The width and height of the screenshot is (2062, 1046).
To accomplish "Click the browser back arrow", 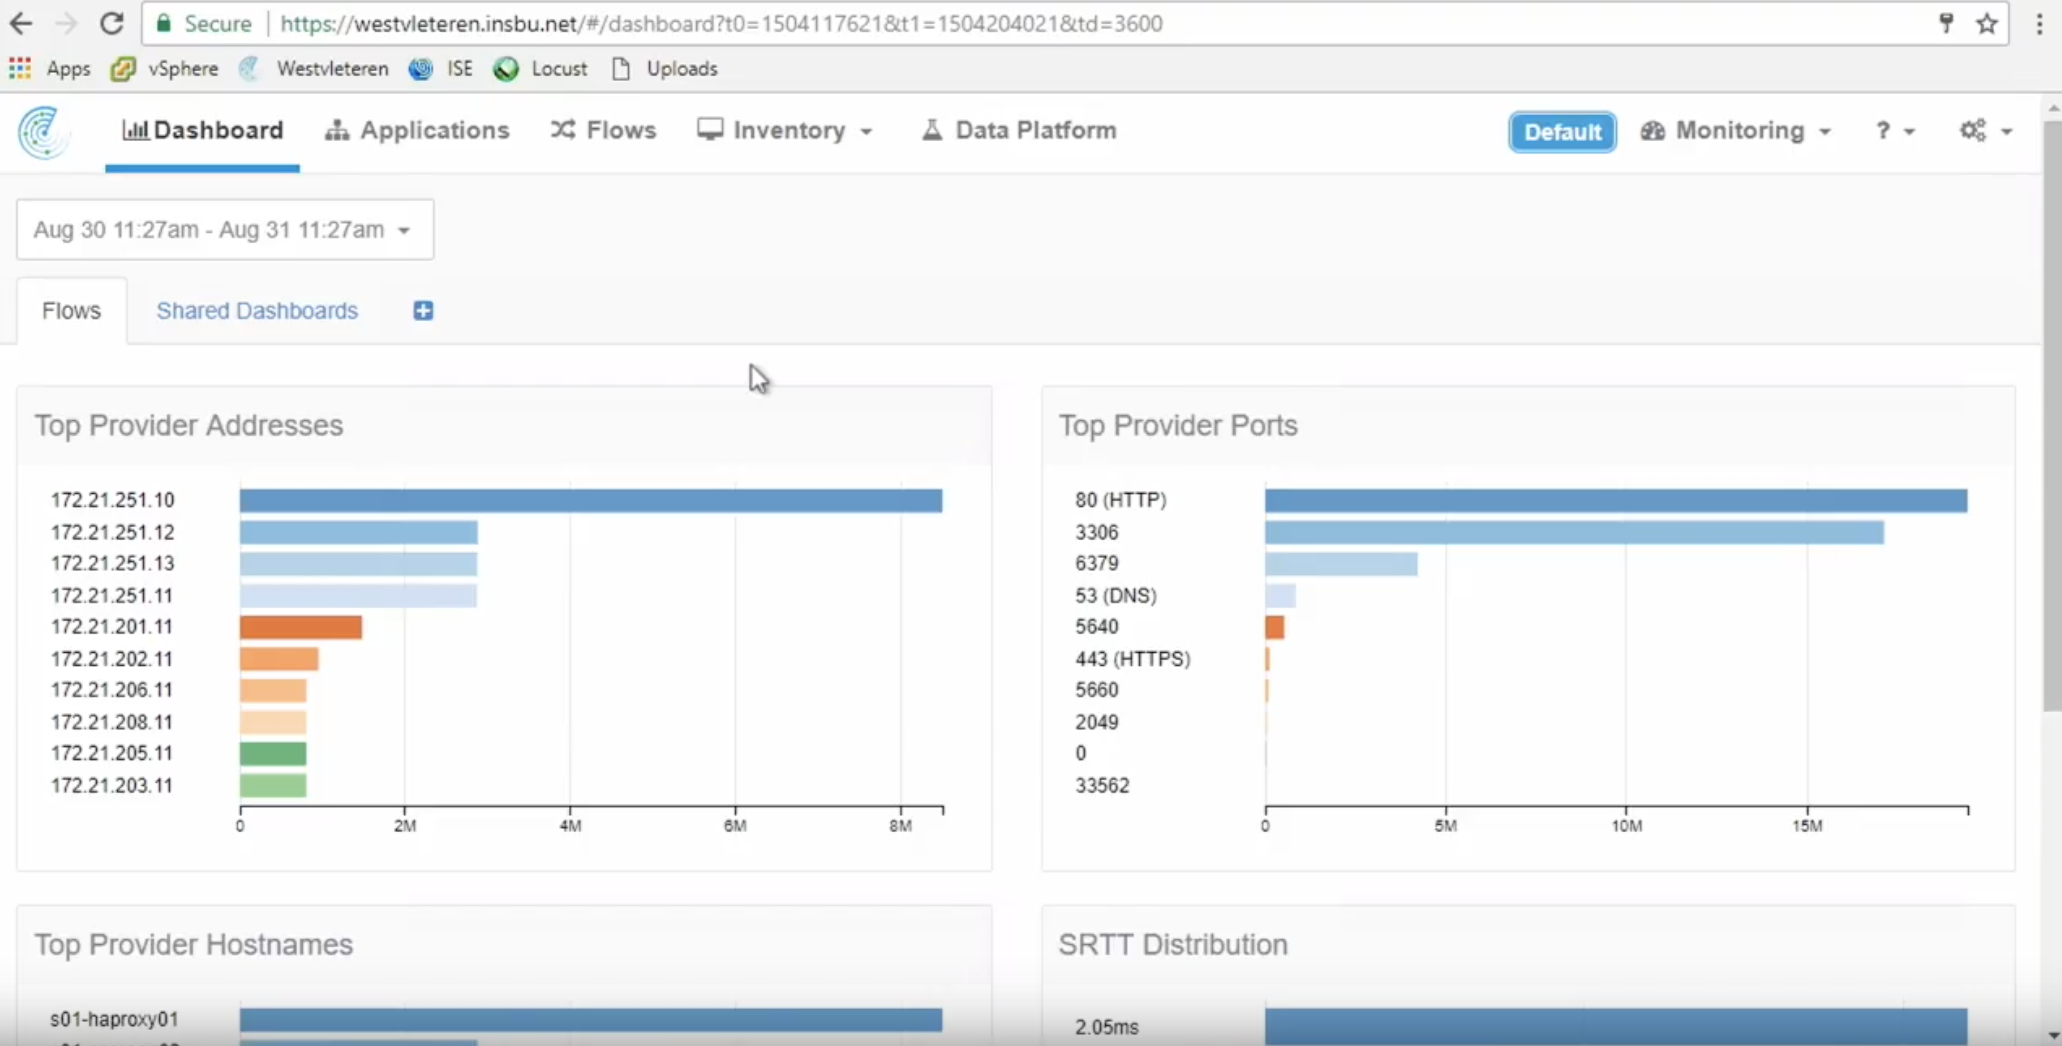I will 21,23.
